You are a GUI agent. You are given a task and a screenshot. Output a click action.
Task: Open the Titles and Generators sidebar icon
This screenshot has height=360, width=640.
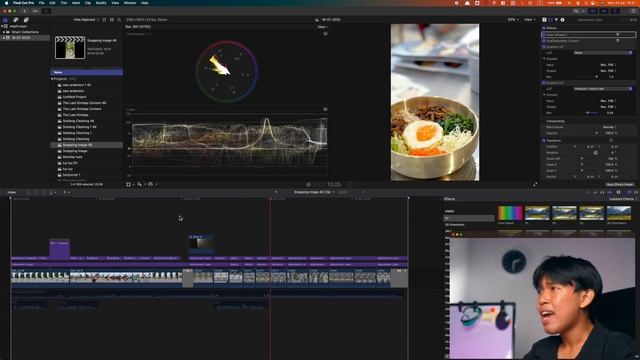pos(26,20)
